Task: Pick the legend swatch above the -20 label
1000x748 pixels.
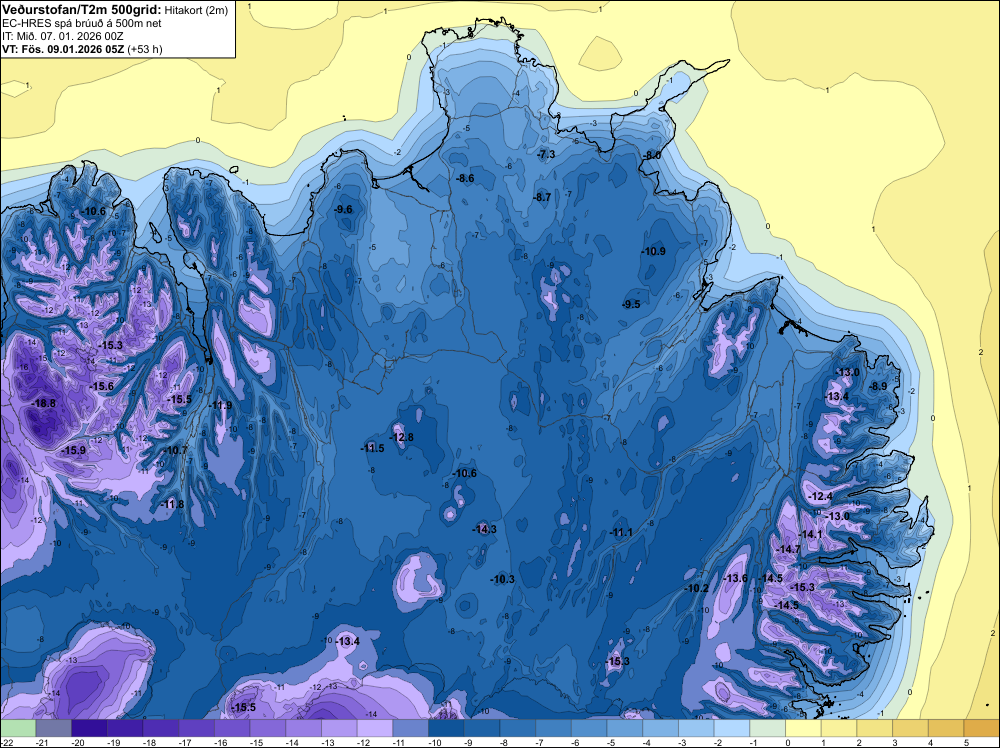Action: click(x=89, y=728)
